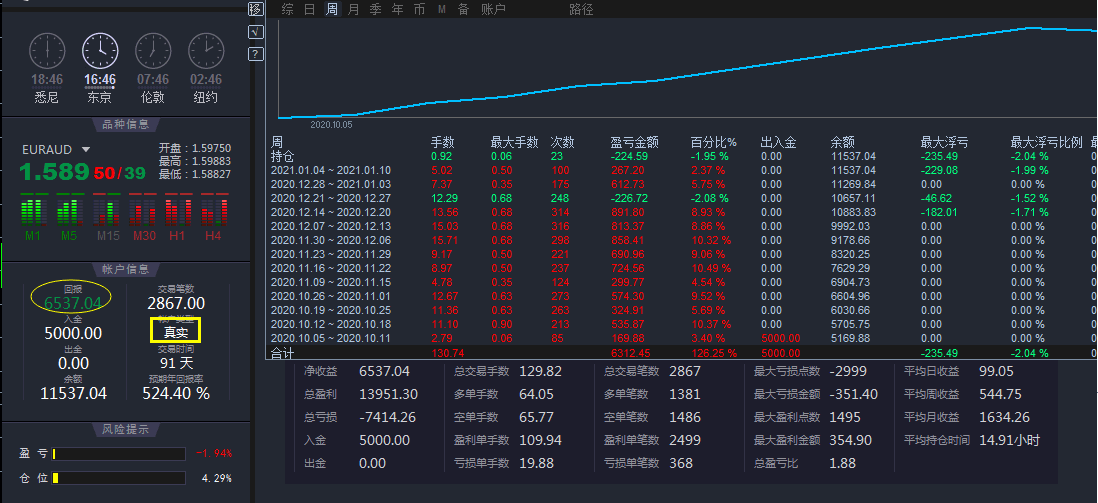Select the 持仓 open positions row
This screenshot has height=503, width=1098.
click(683, 156)
